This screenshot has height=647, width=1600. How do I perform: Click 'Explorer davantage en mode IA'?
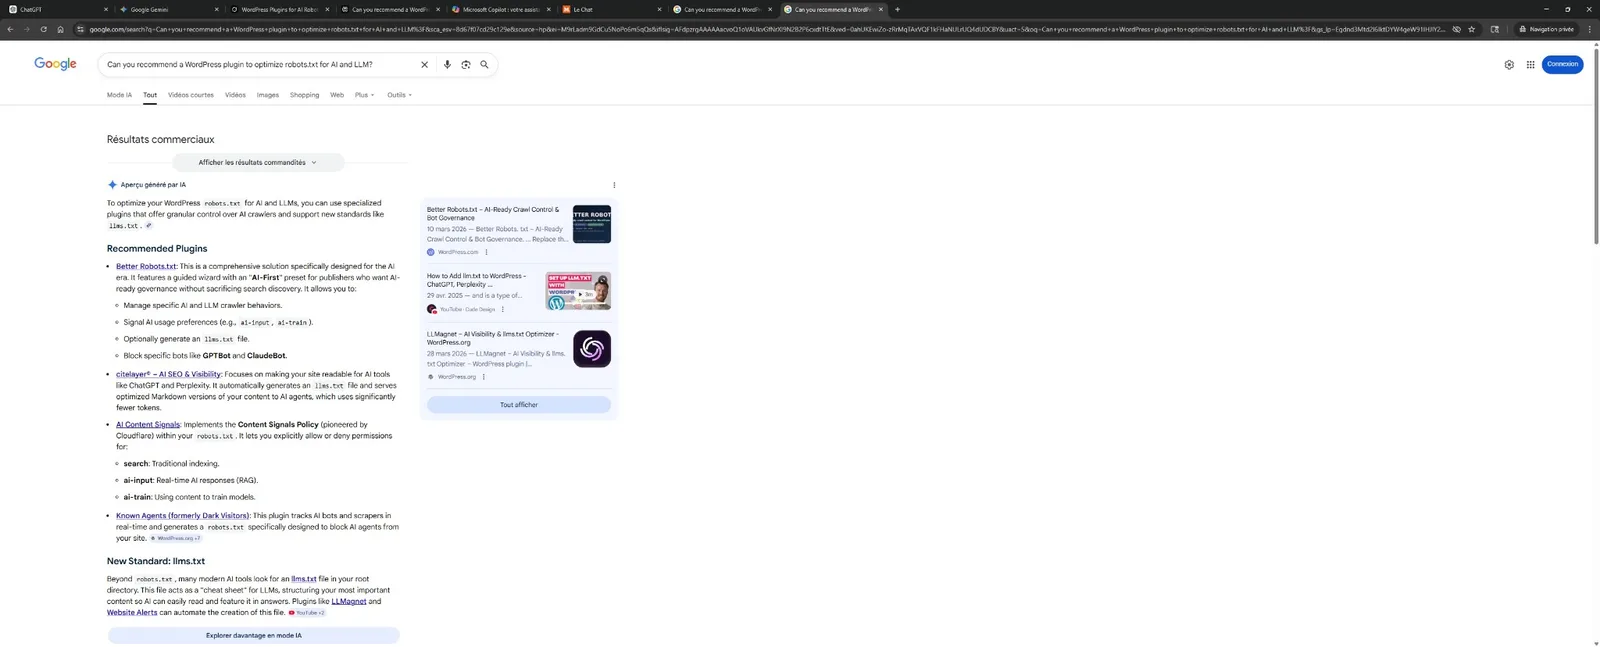[253, 635]
